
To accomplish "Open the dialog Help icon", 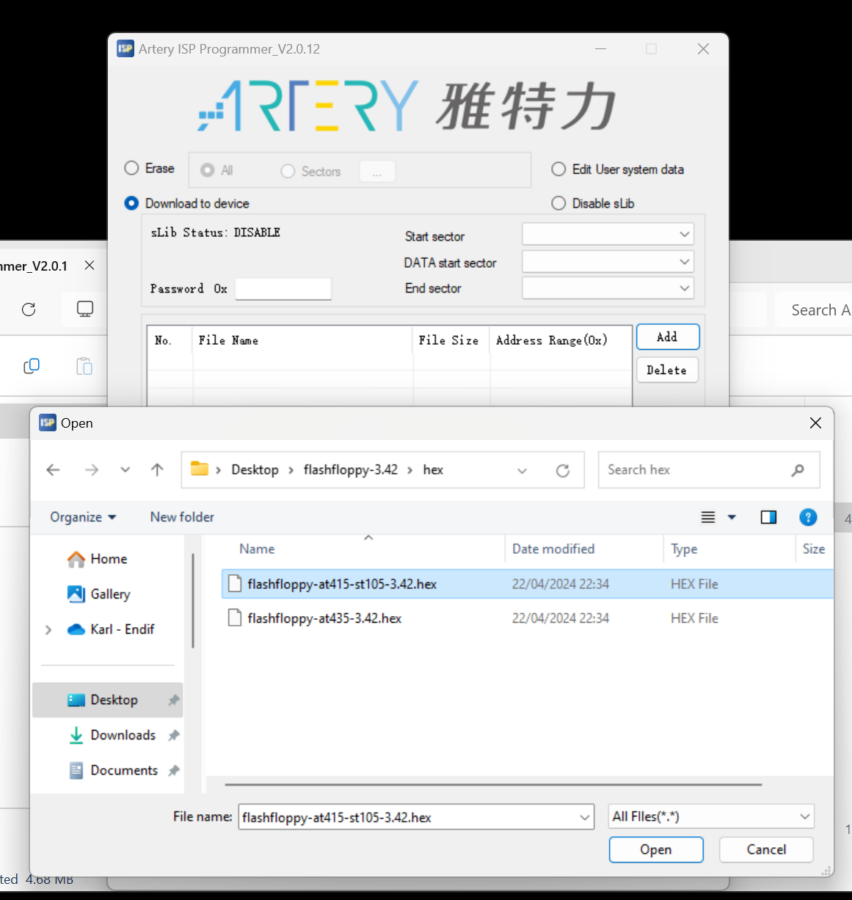I will (808, 517).
